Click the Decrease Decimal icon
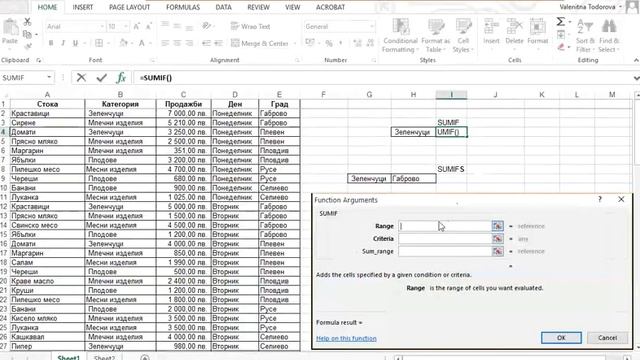 370,43
